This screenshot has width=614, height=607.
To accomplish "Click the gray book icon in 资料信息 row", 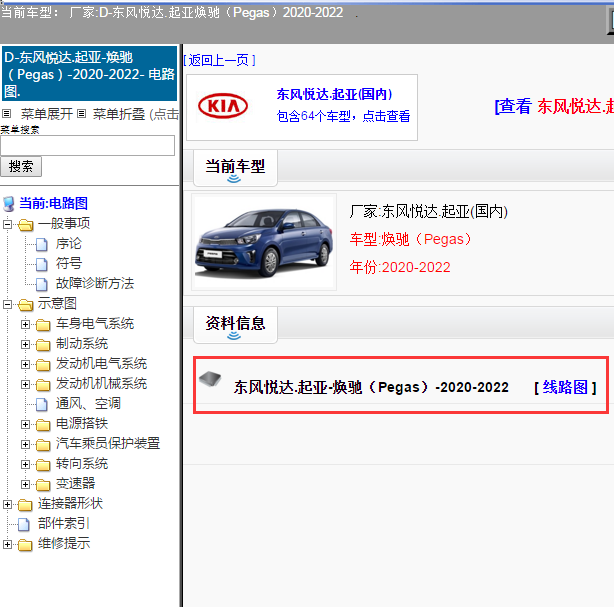I will (210, 379).
